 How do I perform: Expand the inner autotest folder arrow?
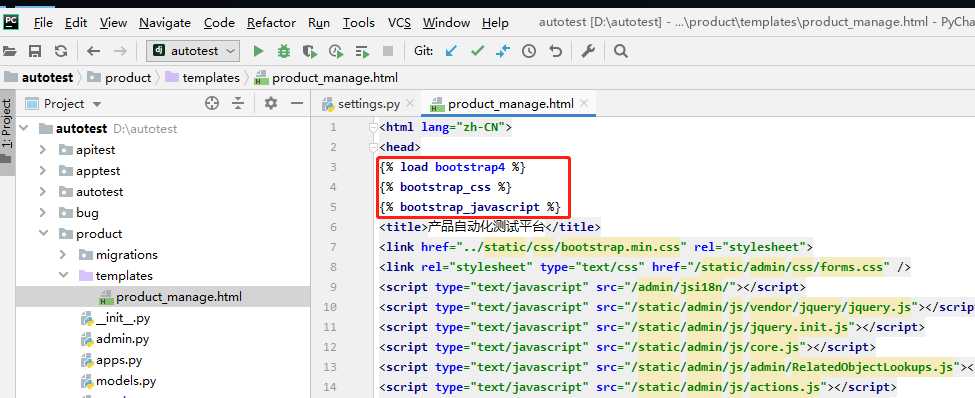click(43, 192)
